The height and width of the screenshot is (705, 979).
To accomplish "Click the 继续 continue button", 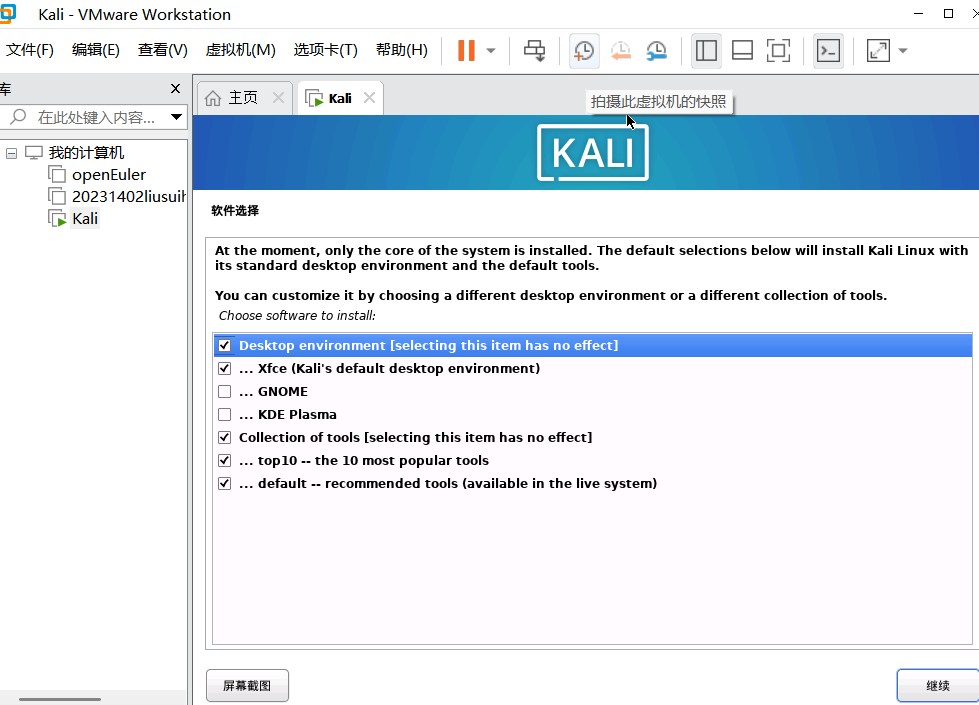I will (938, 686).
